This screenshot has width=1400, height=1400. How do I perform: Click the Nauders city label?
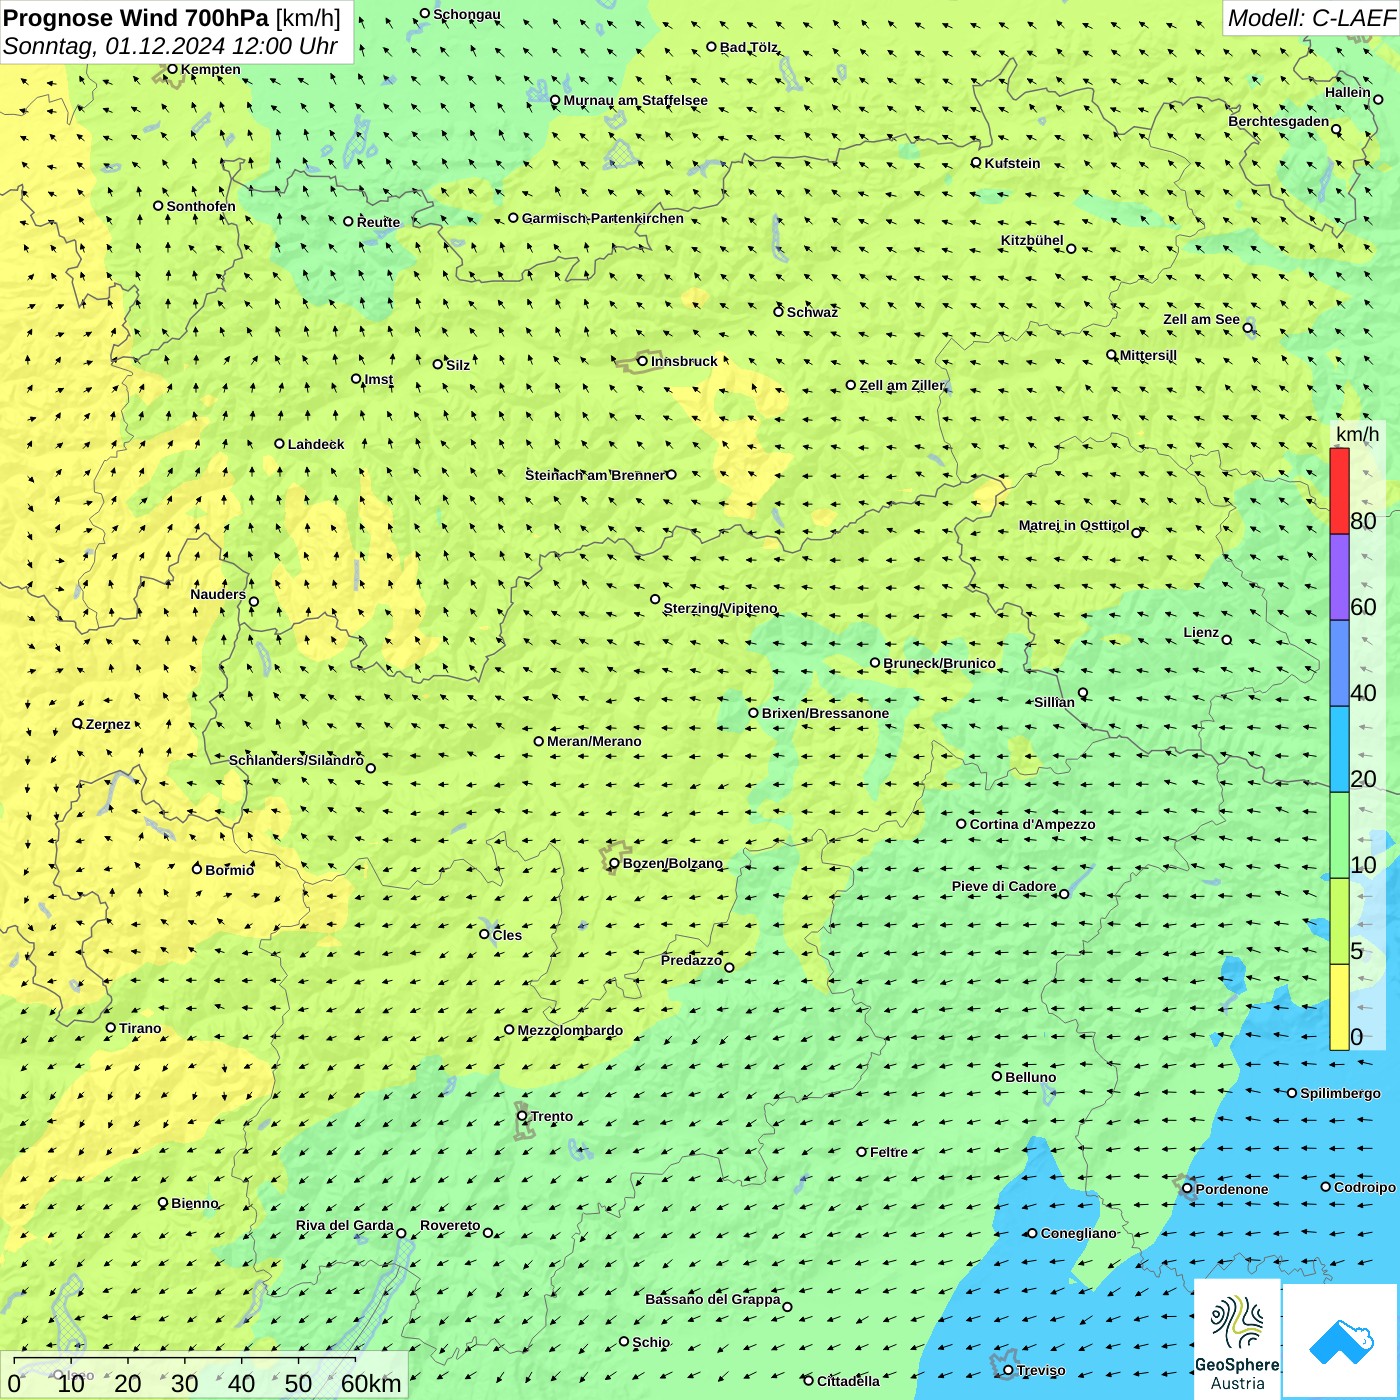click(x=218, y=594)
